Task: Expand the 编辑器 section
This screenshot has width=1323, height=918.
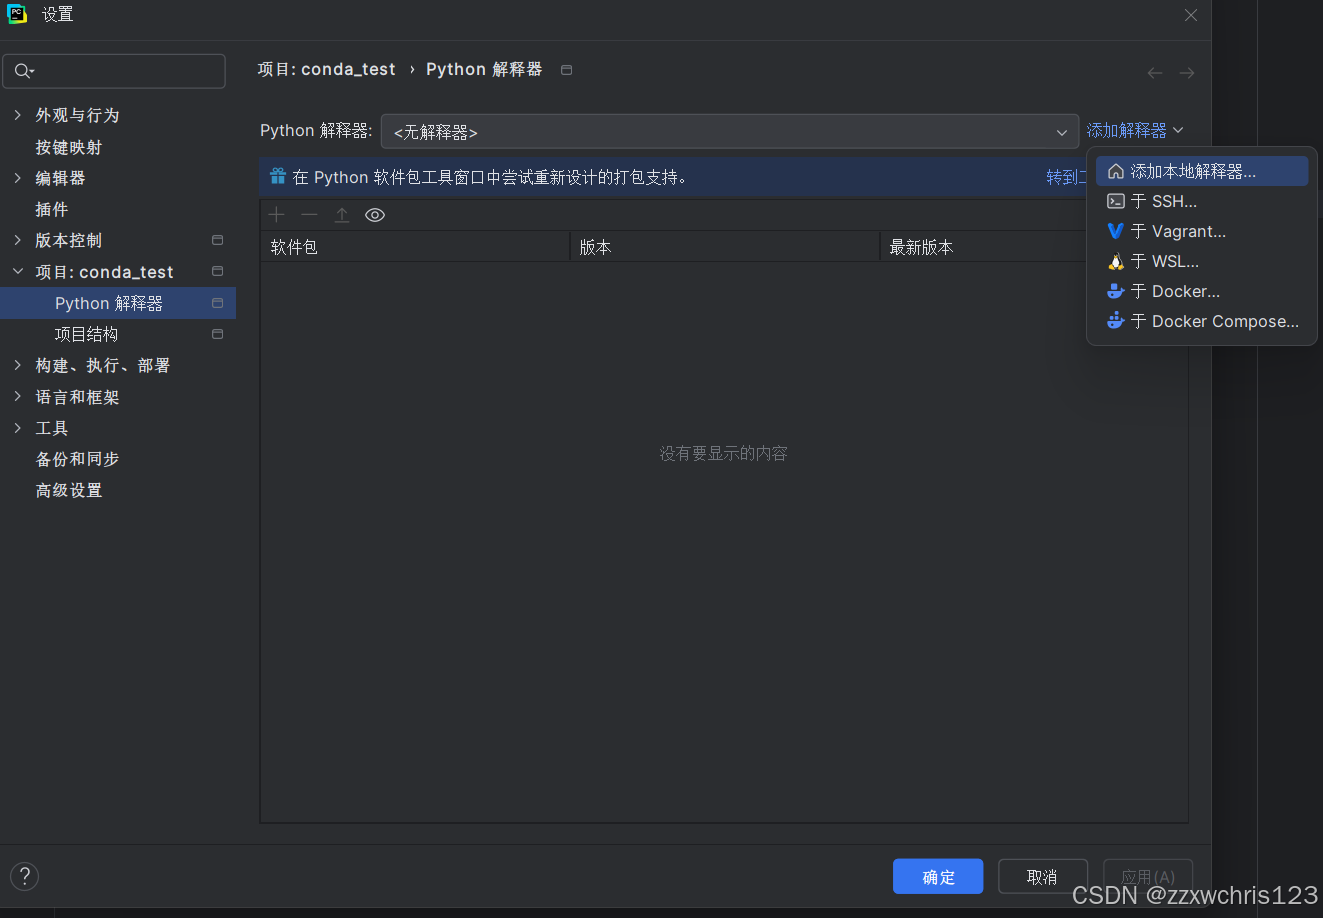Action: (x=17, y=178)
